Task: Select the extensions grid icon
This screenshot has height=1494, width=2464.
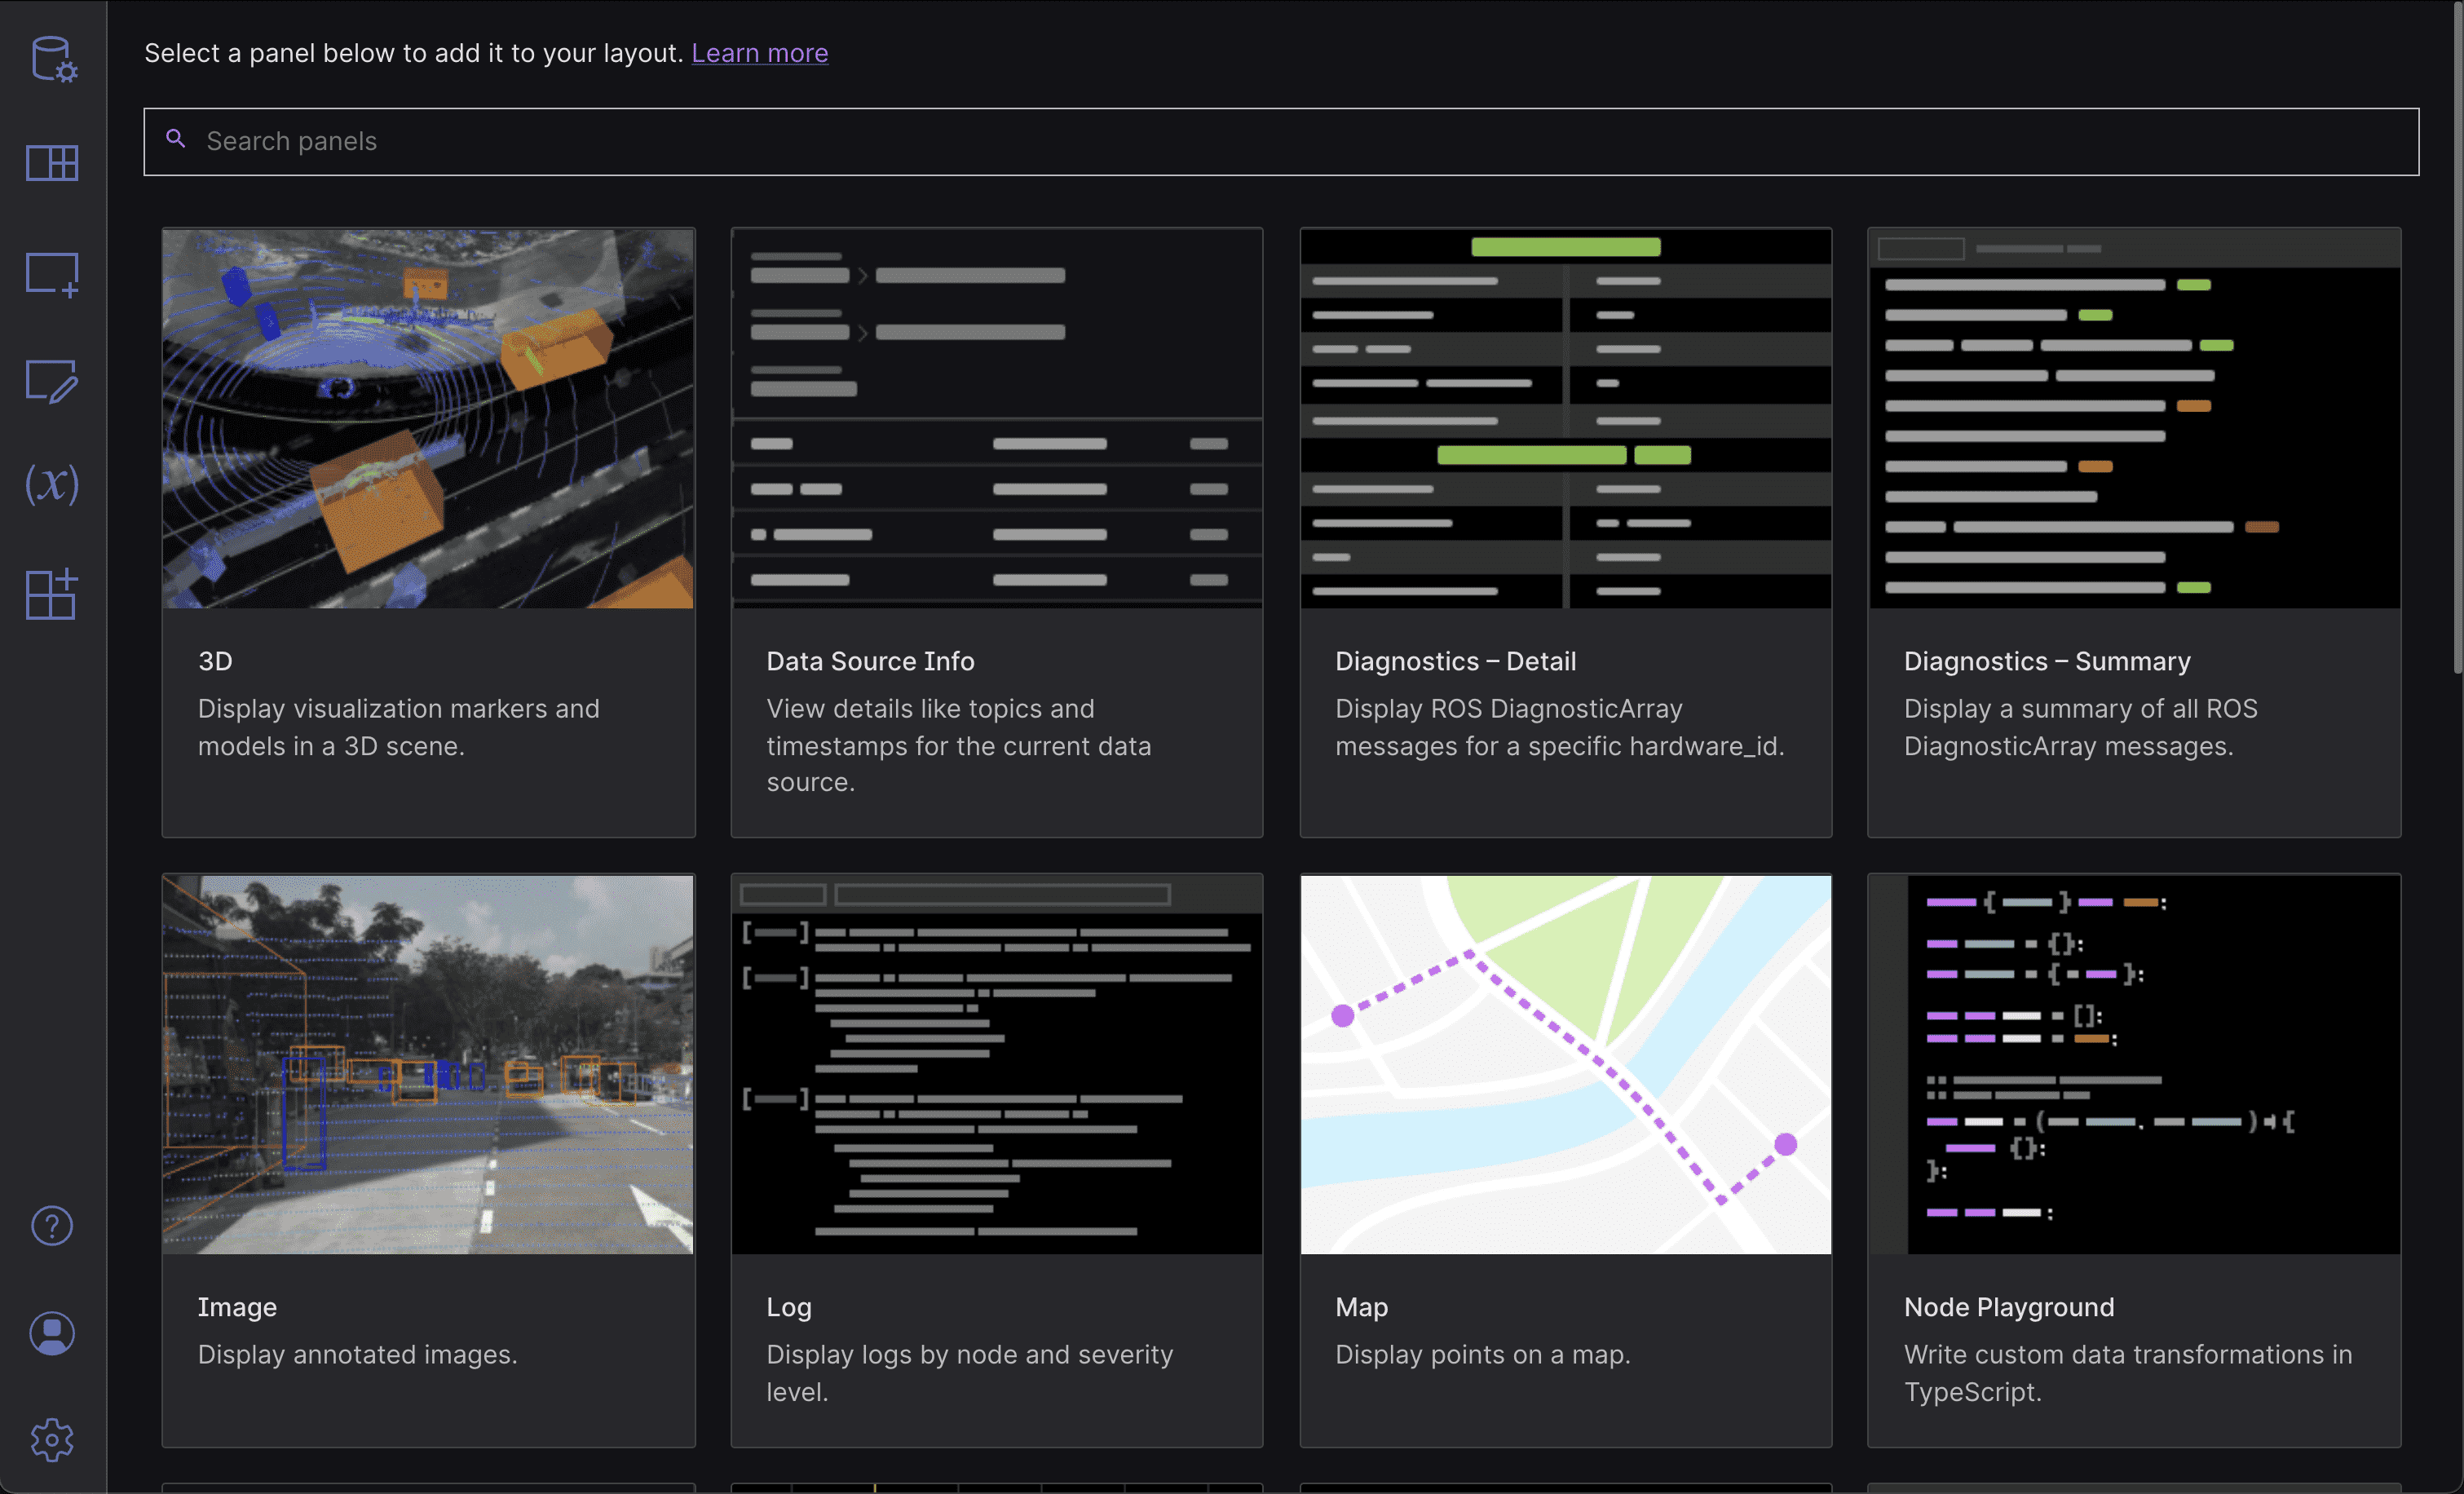Action: pos(51,590)
